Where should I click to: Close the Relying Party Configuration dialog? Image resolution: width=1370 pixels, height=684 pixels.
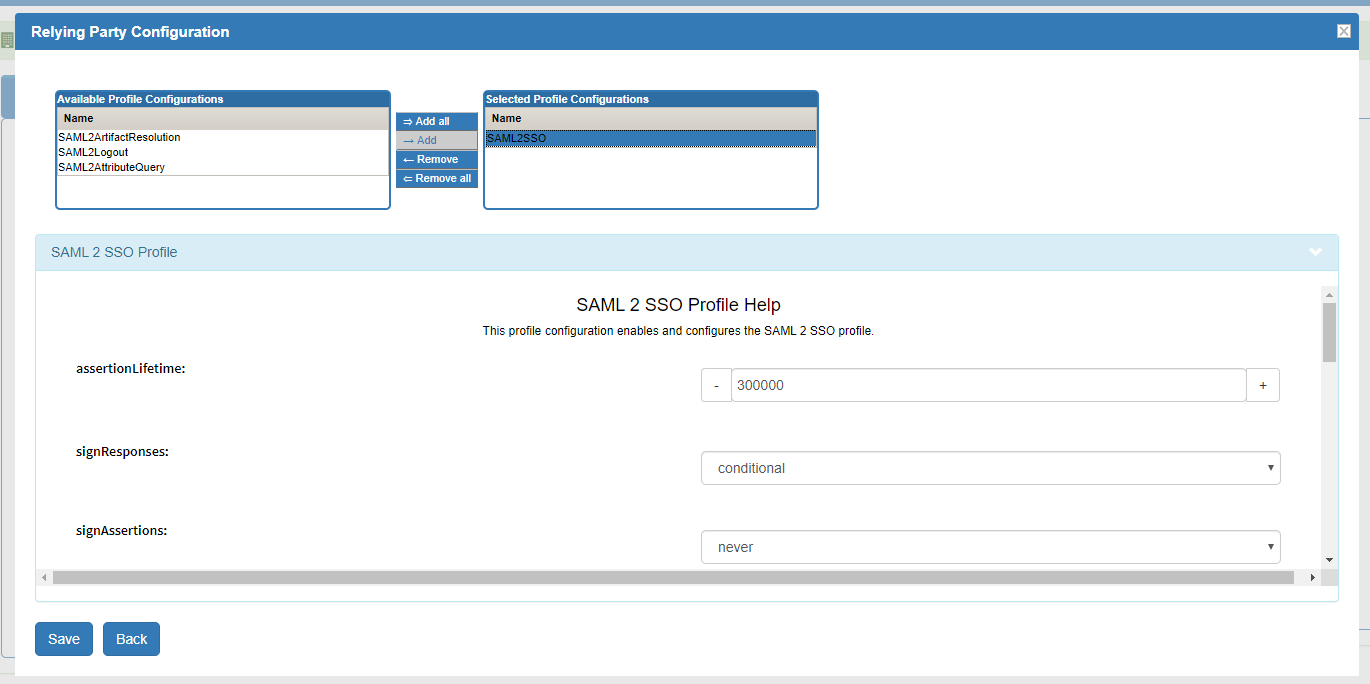click(1343, 31)
